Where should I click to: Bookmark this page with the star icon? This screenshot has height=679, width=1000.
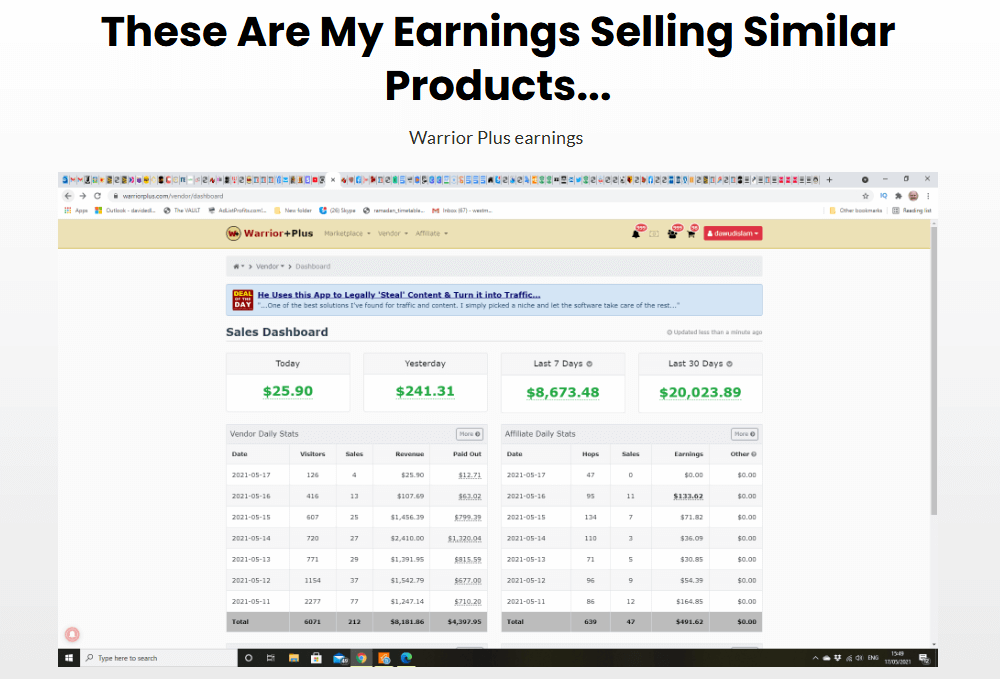click(866, 196)
